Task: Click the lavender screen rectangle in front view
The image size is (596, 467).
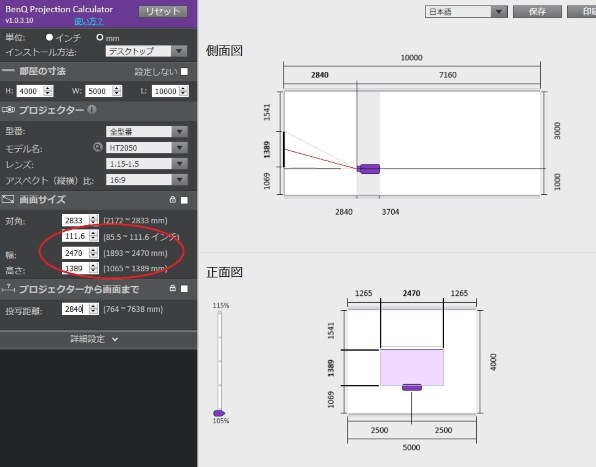Action: (x=412, y=367)
